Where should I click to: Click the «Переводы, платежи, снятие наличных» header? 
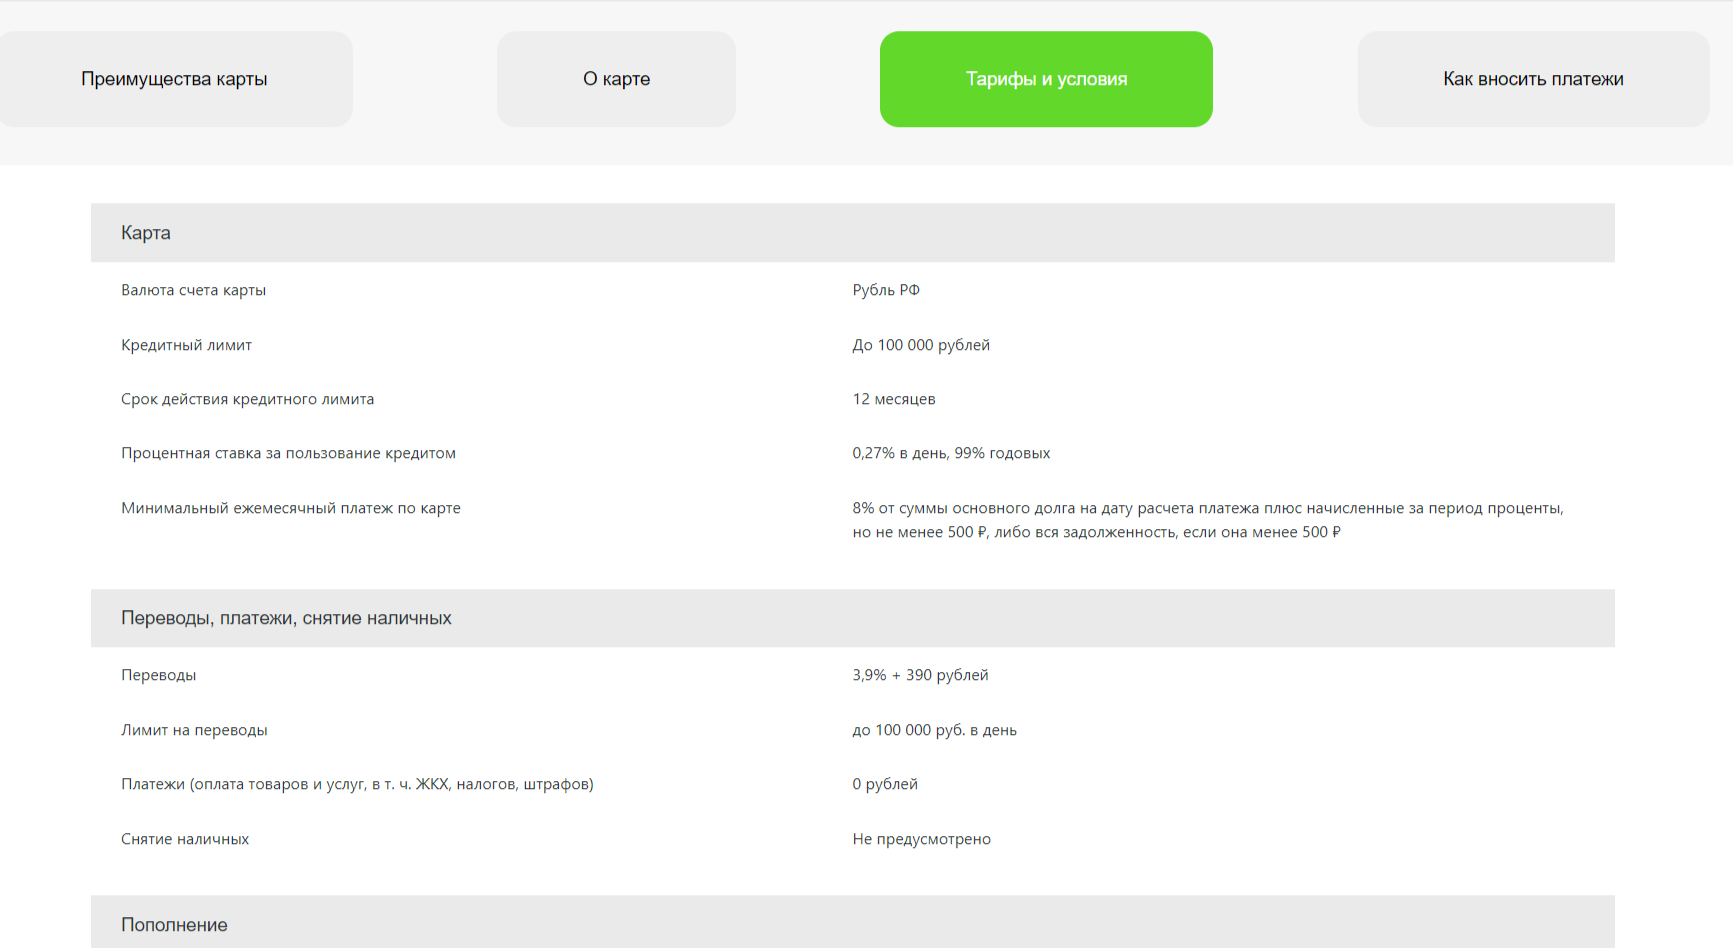pyautogui.click(x=286, y=618)
